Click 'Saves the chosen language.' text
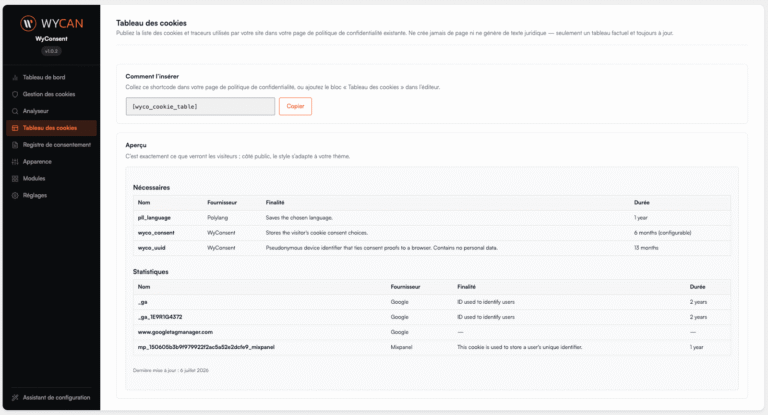This screenshot has width=768, height=415. (299, 218)
